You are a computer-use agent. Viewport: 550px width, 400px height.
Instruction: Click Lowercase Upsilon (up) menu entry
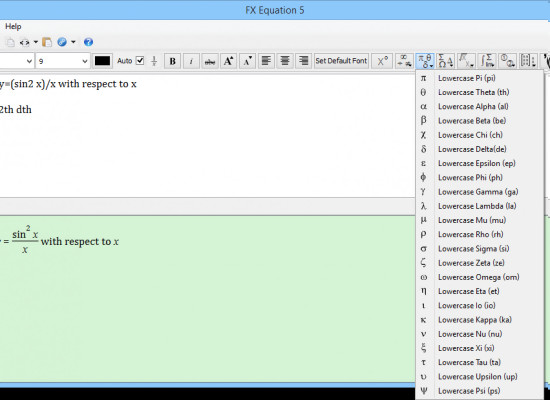(479, 376)
